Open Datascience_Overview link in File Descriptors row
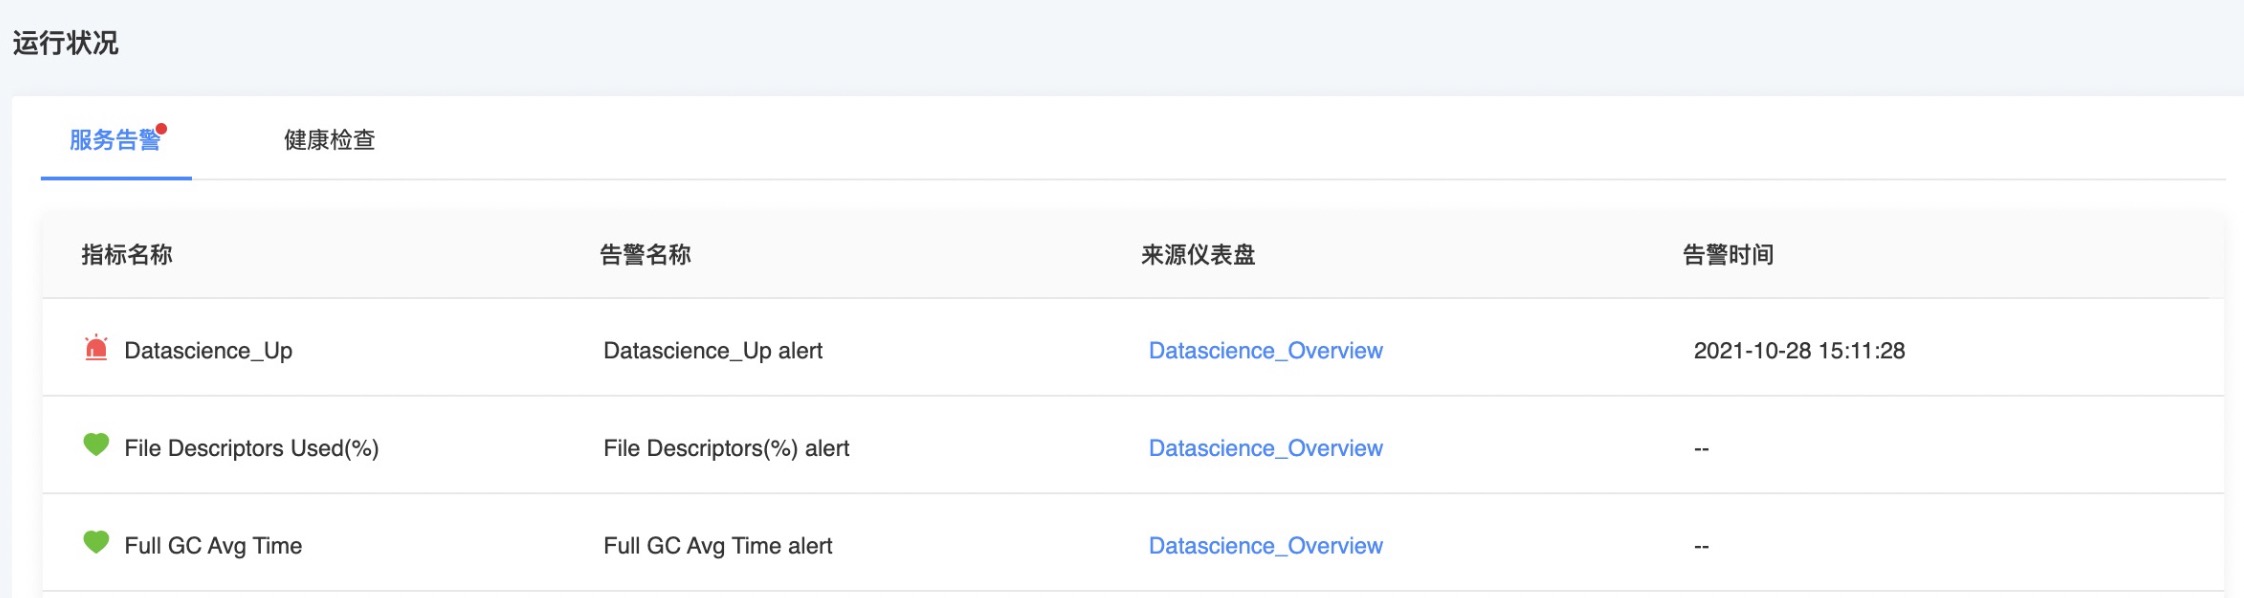 tap(1265, 448)
